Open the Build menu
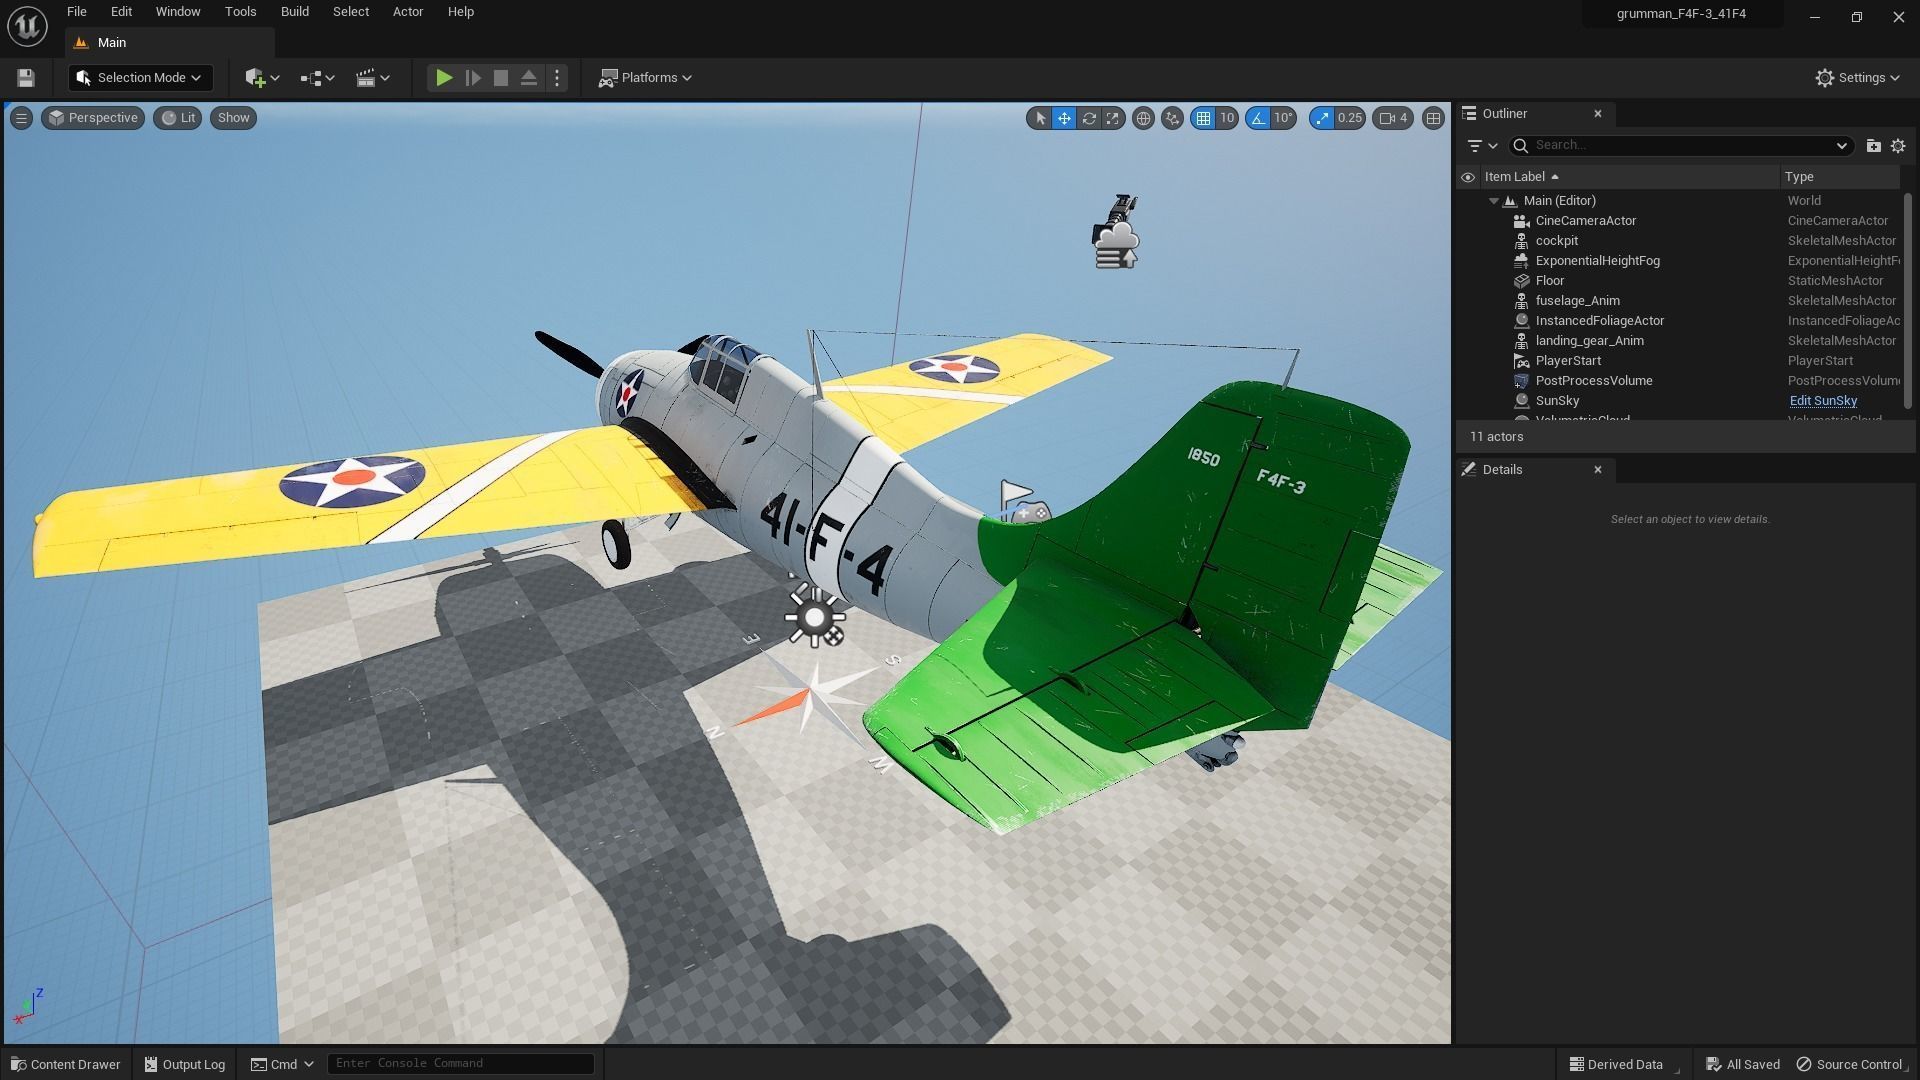Screen dimensions: 1920x1080 [x=294, y=12]
